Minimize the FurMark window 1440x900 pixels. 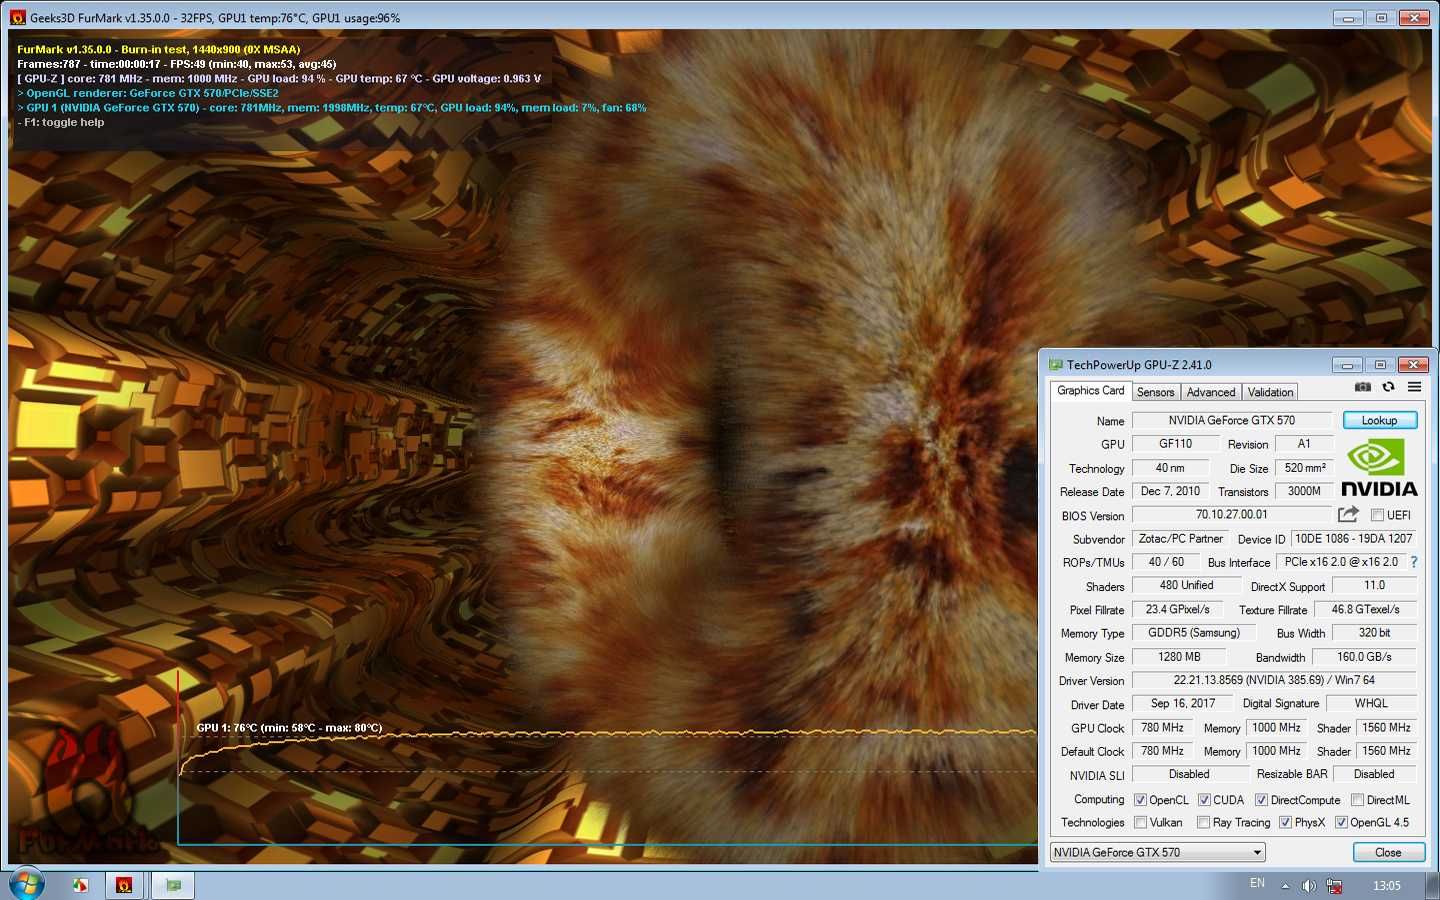[1347, 18]
